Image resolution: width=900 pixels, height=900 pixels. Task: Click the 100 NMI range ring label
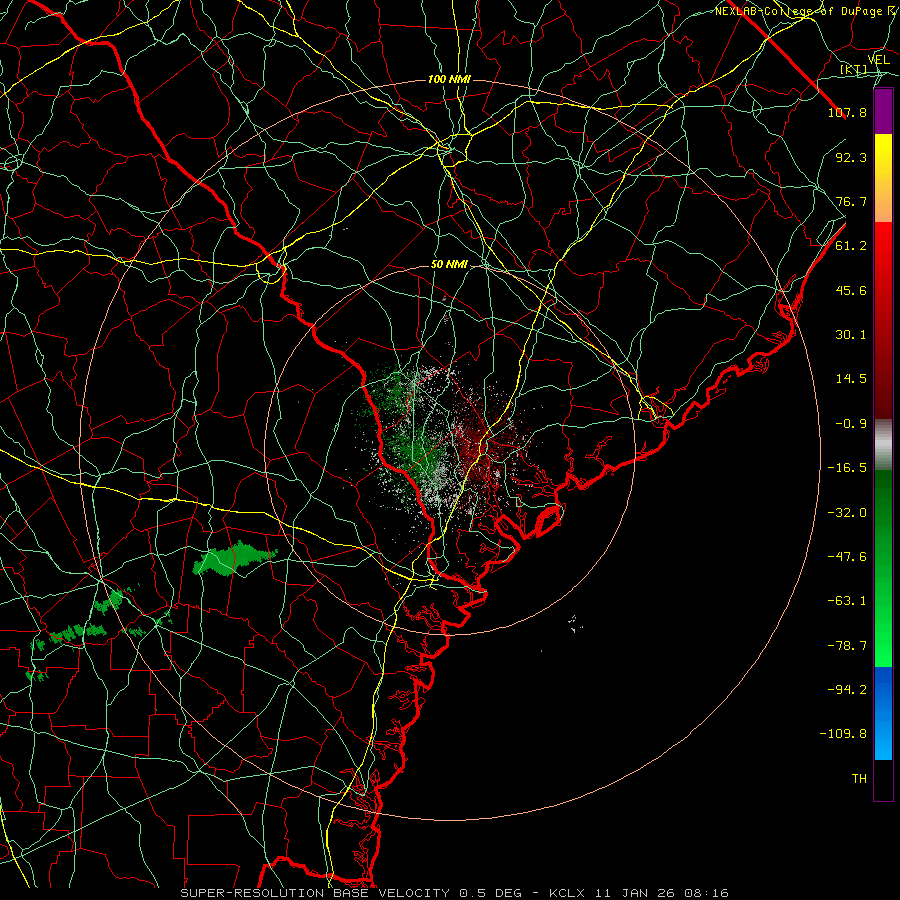(449, 79)
